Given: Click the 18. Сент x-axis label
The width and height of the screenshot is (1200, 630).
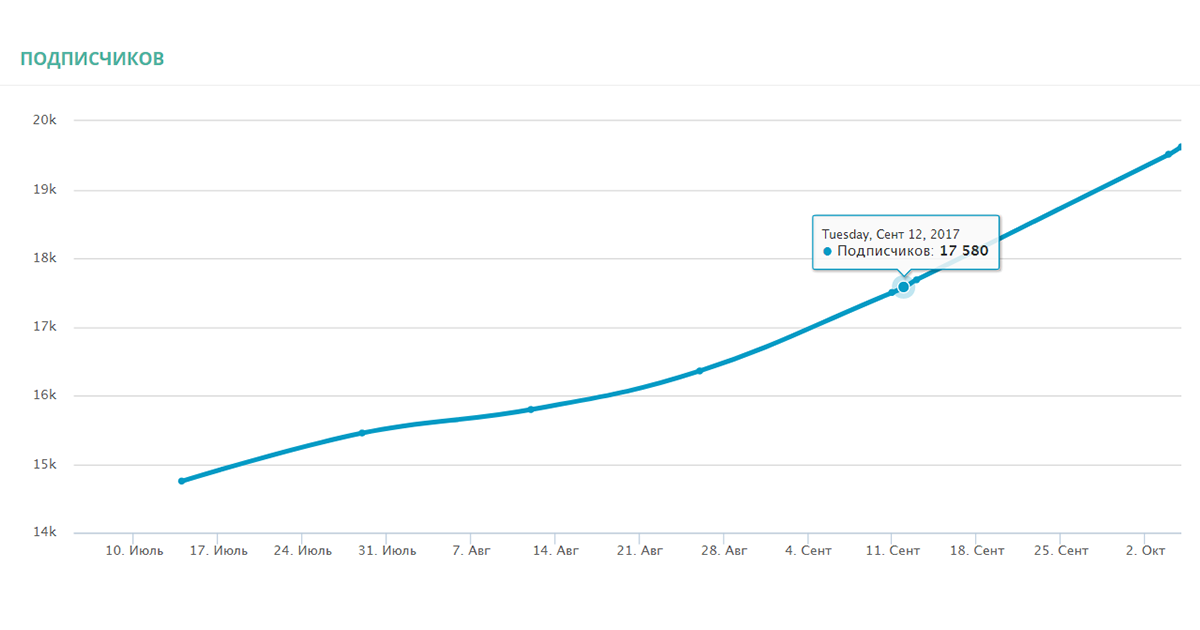Looking at the screenshot, I should coord(976,551).
